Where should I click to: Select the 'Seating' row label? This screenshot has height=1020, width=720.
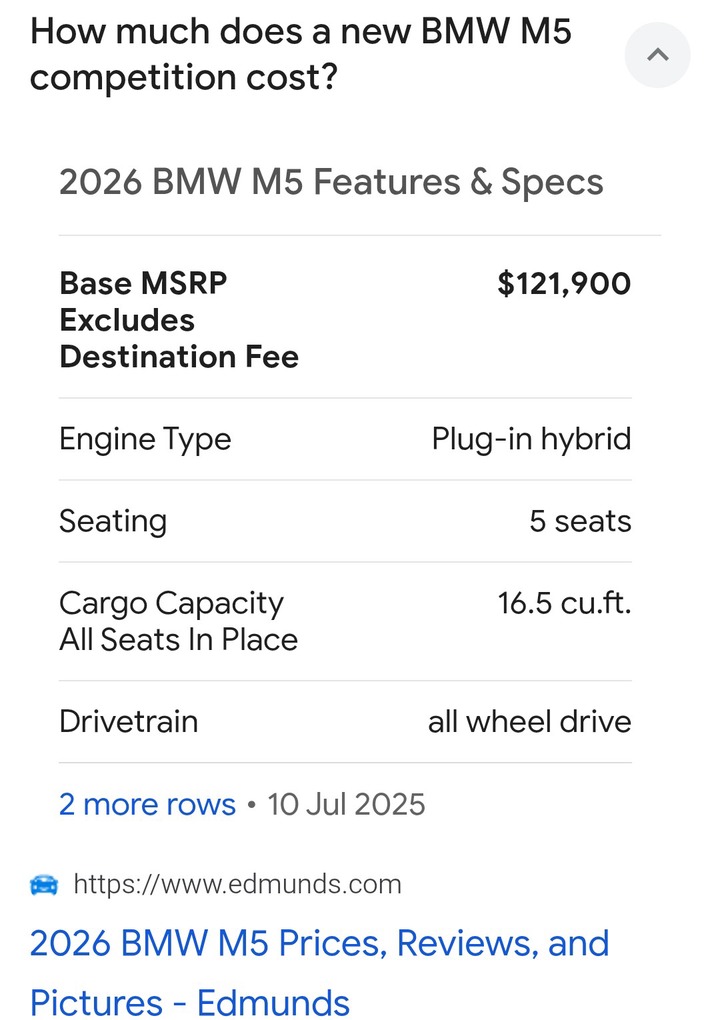tap(113, 521)
